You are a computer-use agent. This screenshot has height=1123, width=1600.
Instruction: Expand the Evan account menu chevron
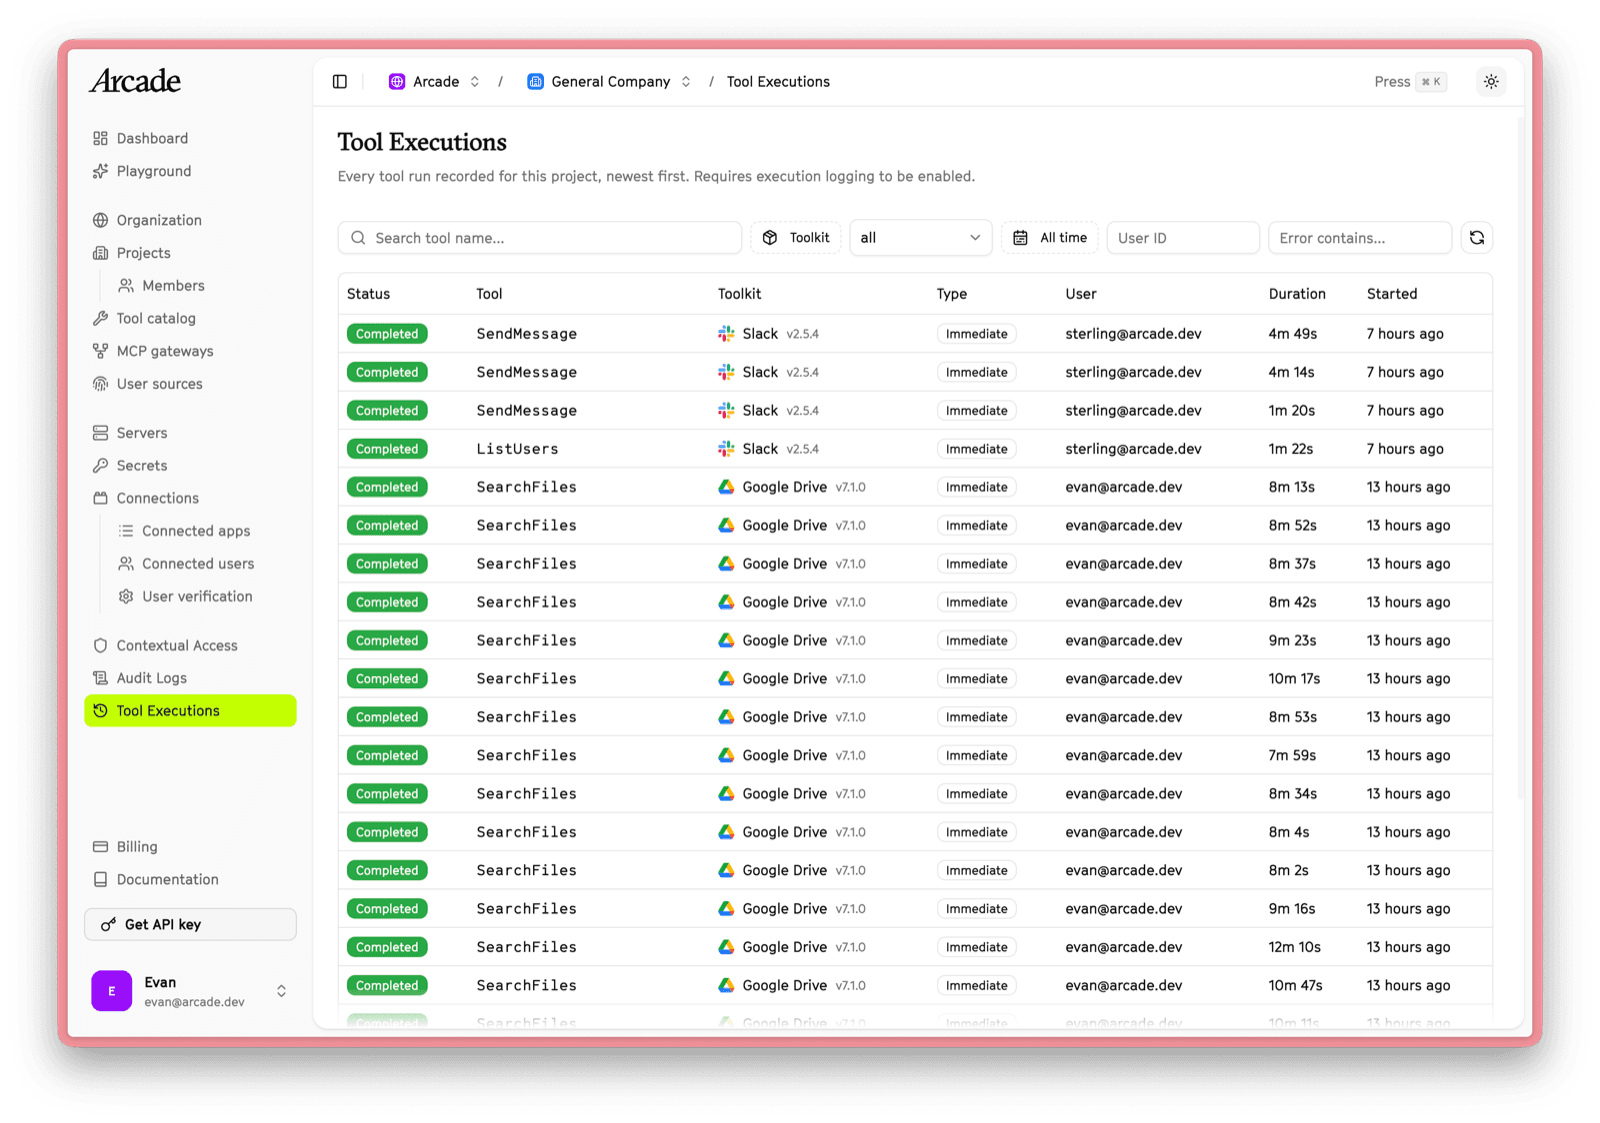[281, 991]
